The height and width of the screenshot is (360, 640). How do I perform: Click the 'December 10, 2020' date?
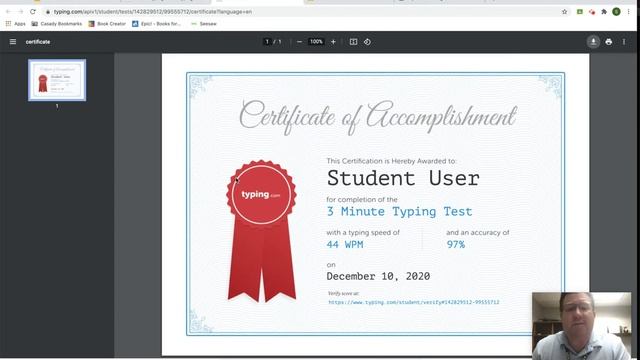[x=378, y=276]
